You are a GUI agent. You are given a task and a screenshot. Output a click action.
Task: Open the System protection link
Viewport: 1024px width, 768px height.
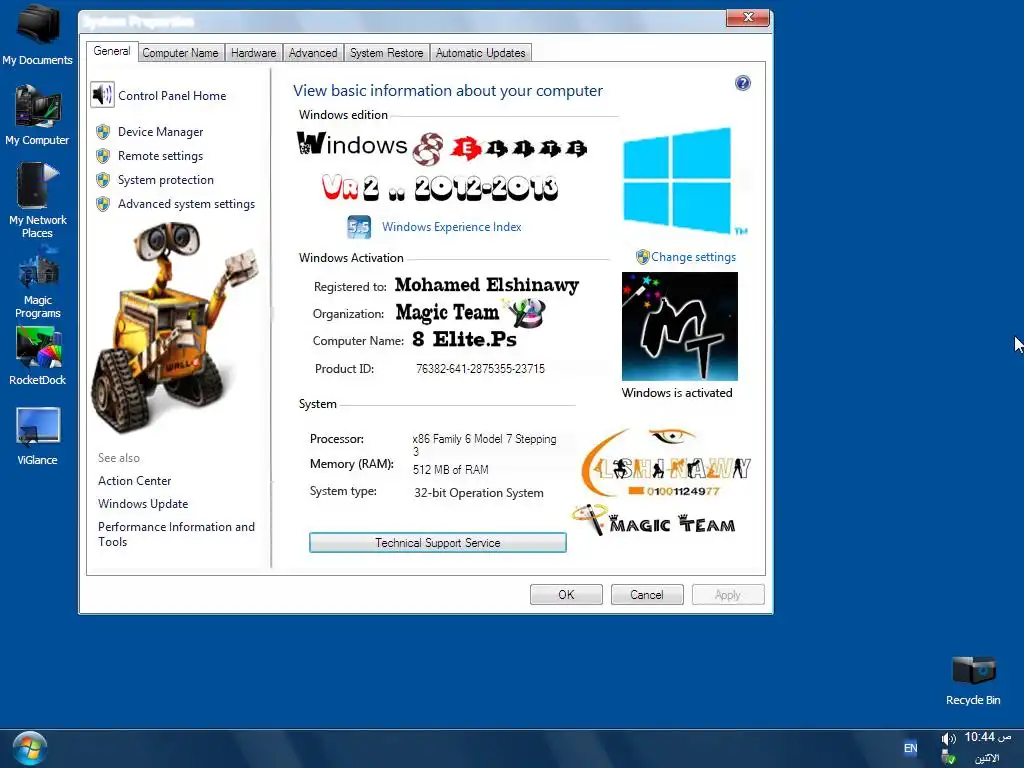tap(166, 180)
